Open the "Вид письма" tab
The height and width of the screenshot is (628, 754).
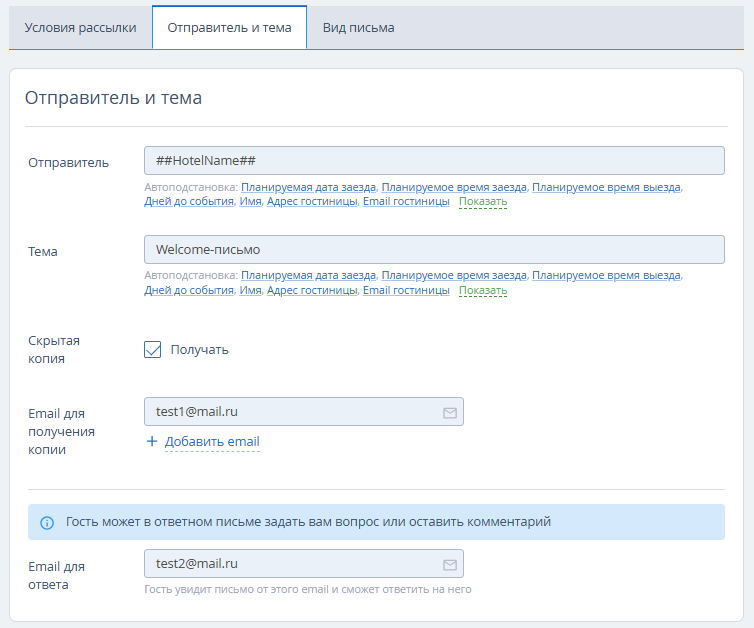tap(358, 28)
